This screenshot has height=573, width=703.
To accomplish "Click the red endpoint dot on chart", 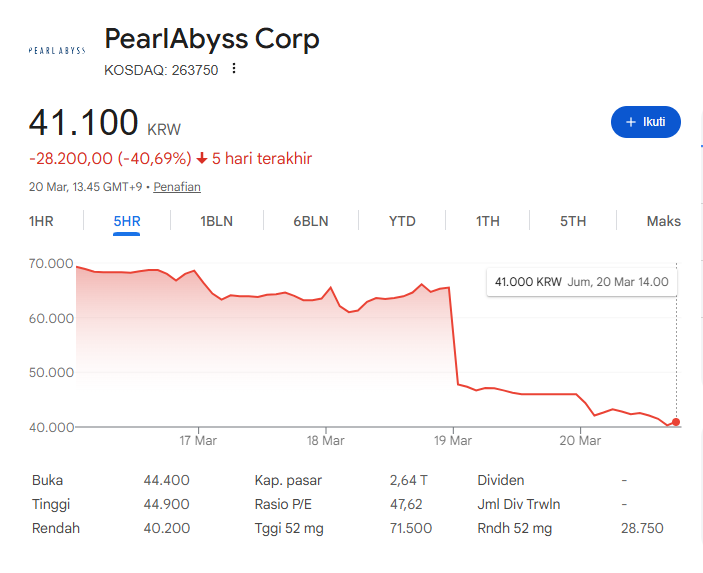I will [676, 422].
